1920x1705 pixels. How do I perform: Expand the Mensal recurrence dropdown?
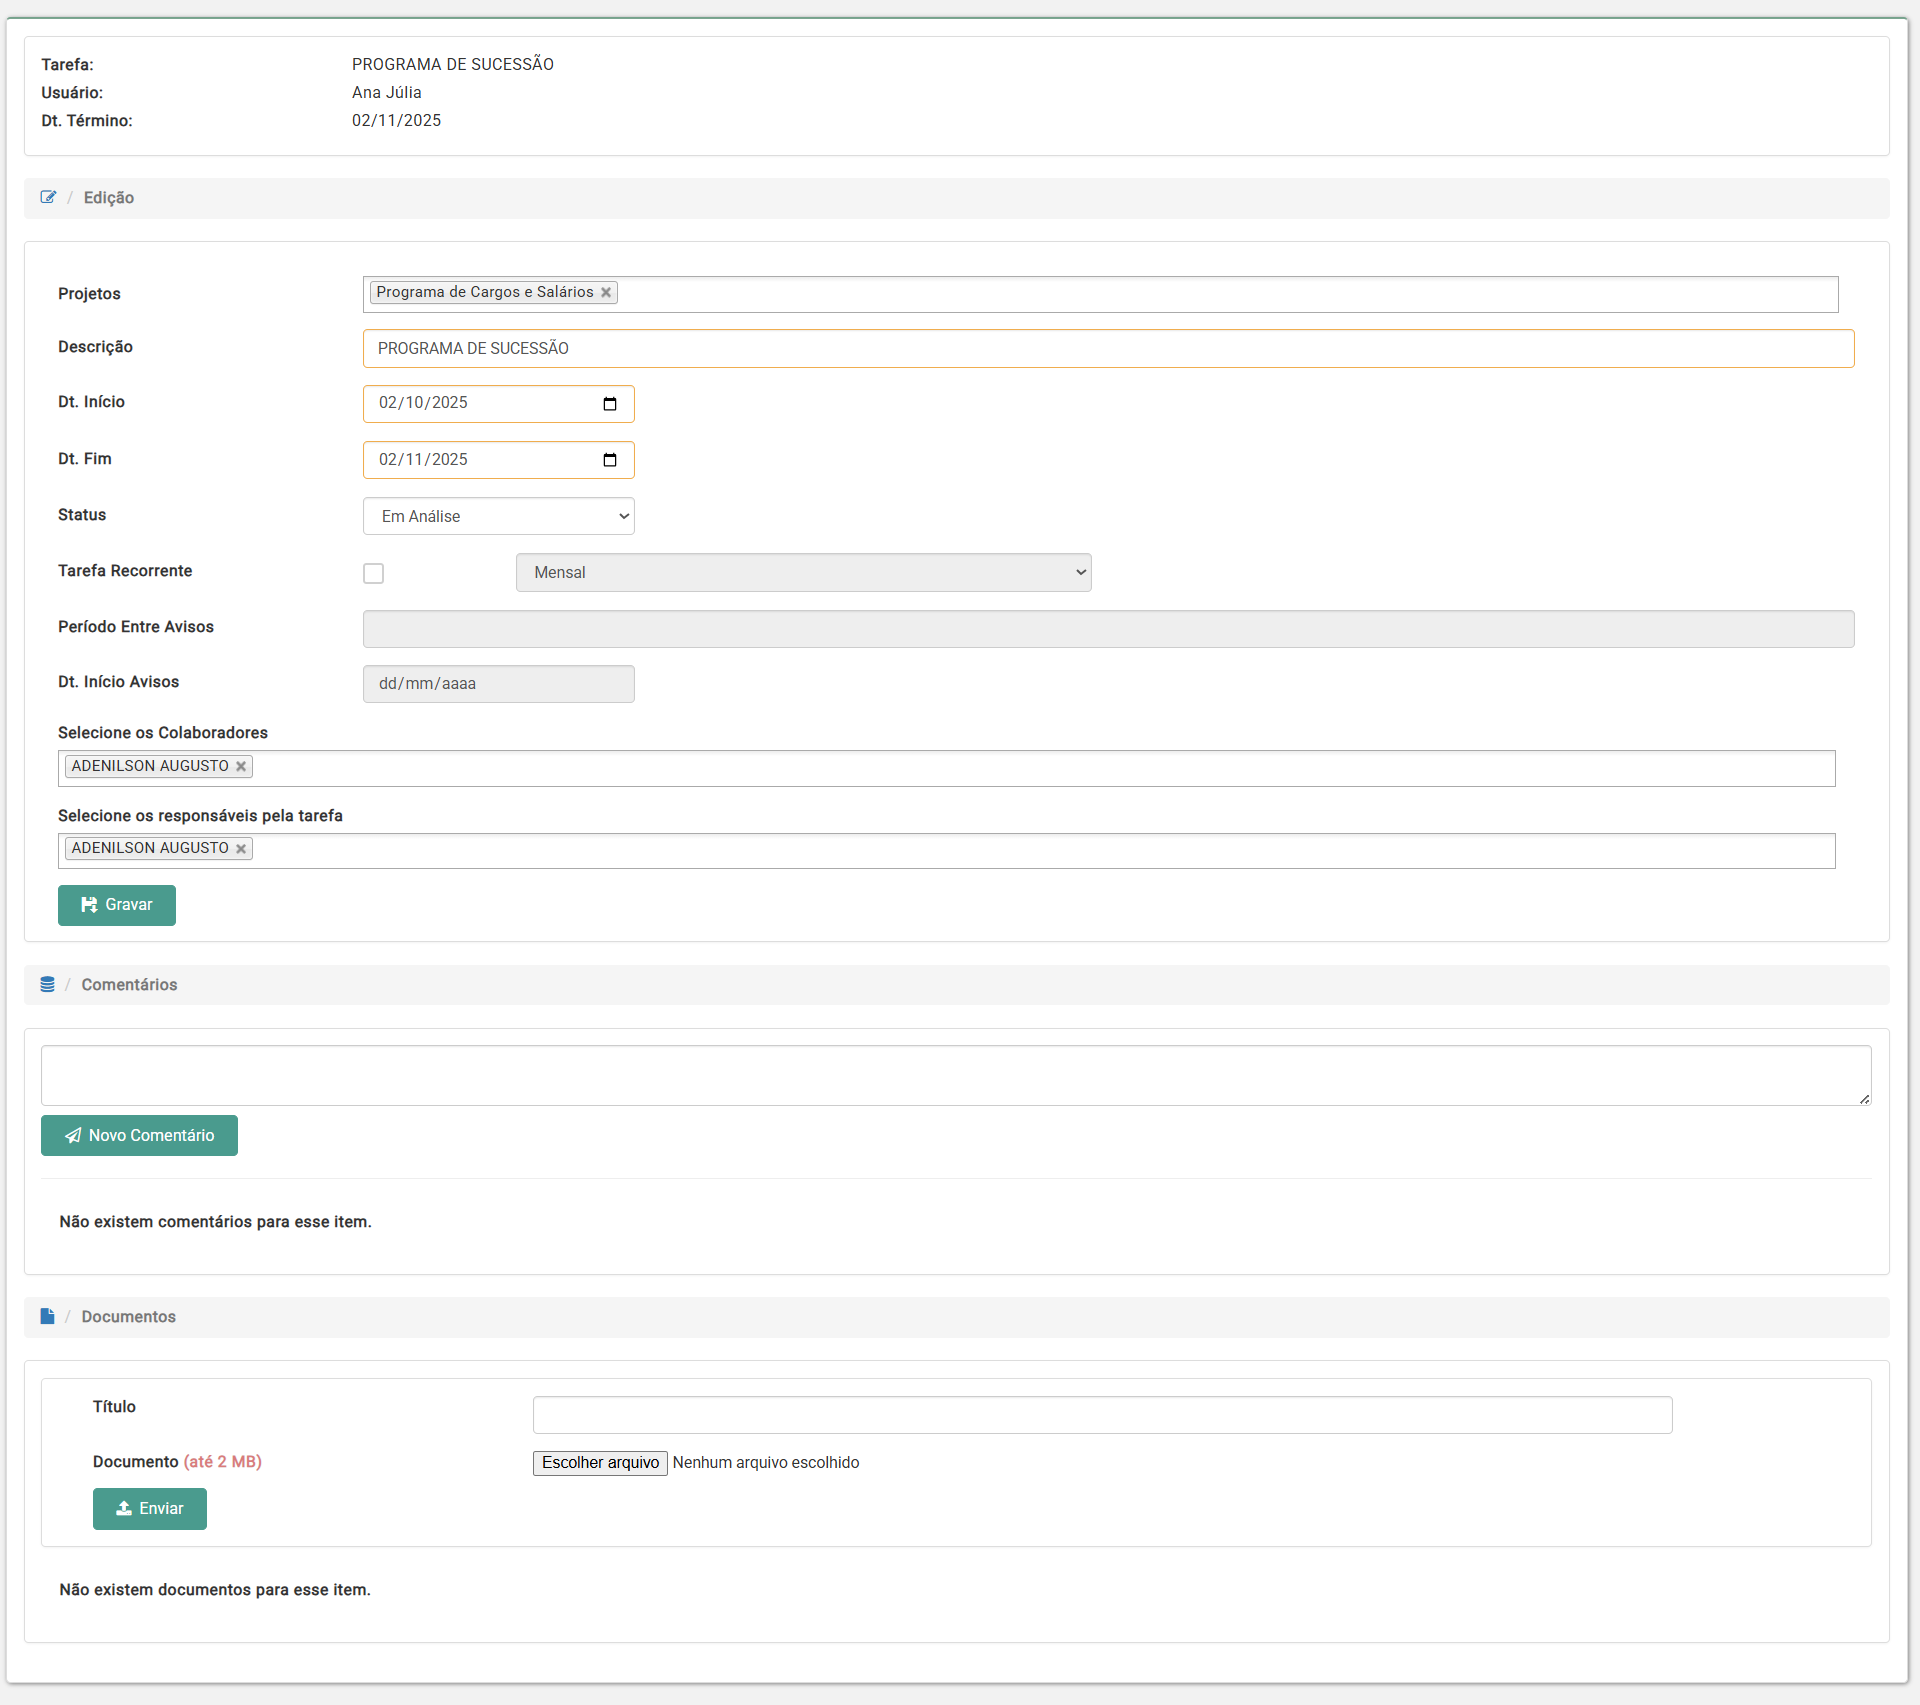click(803, 573)
